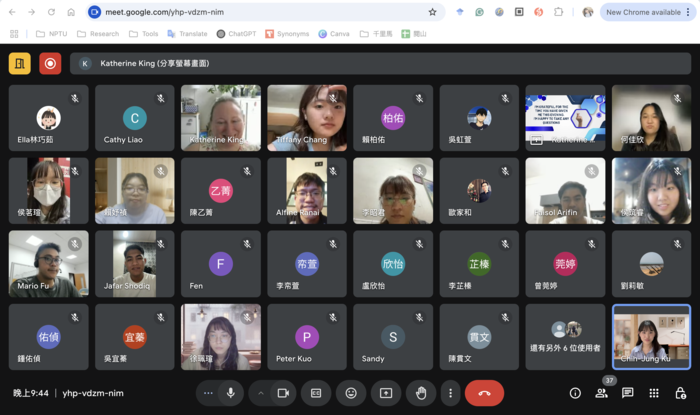Click Katherine King screen sharing banner

[x=380, y=63]
